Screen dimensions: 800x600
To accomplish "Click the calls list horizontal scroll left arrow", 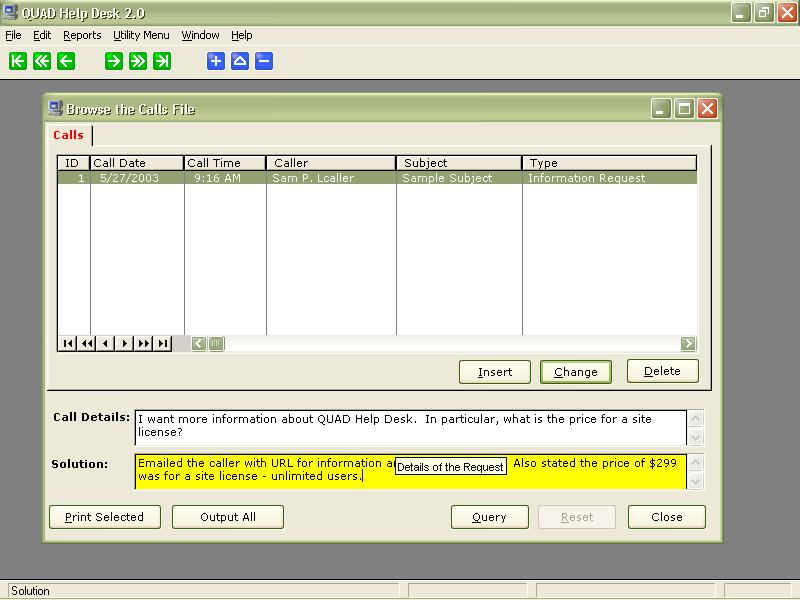I will (x=199, y=344).
